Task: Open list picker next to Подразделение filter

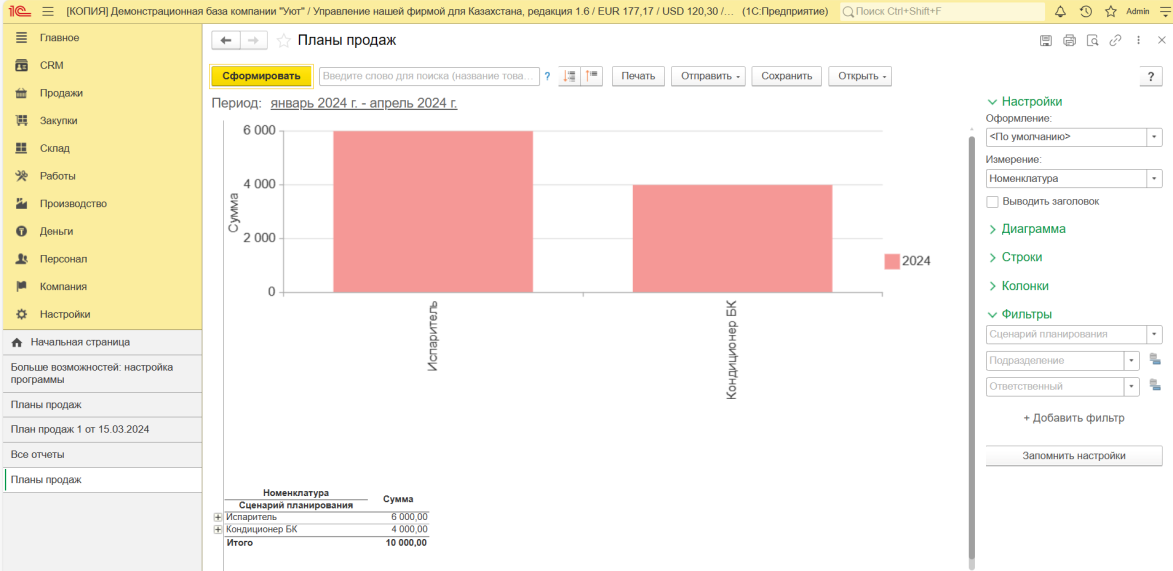Action: coord(1155,360)
